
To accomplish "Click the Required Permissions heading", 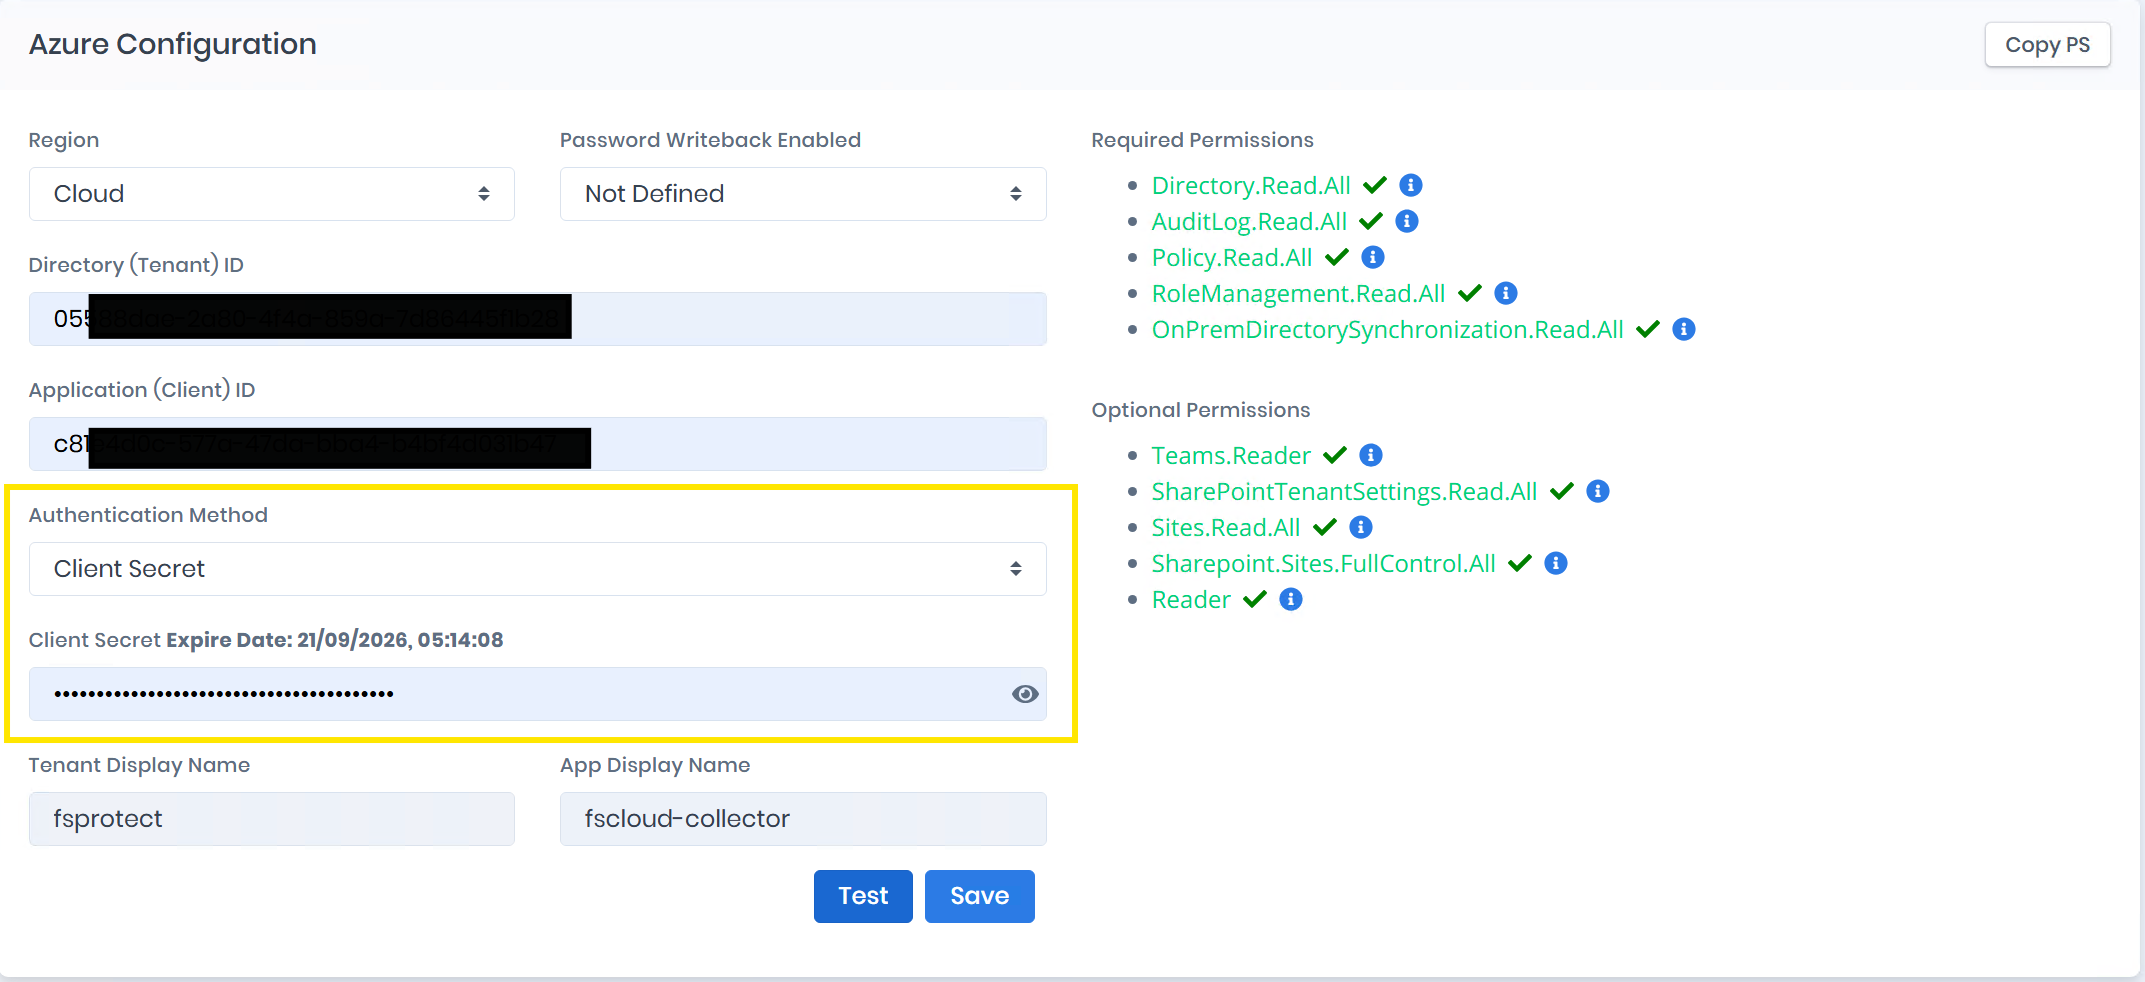I will click(1202, 140).
